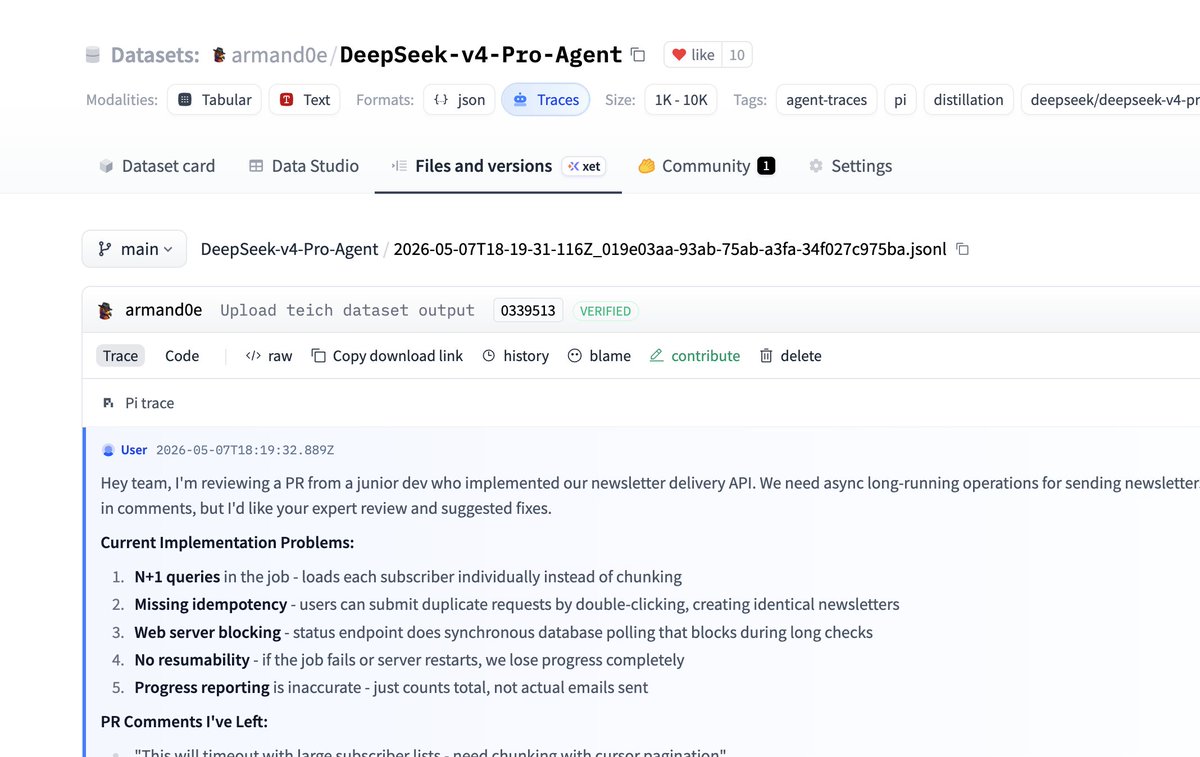Select the pi tag

pyautogui.click(x=900, y=100)
